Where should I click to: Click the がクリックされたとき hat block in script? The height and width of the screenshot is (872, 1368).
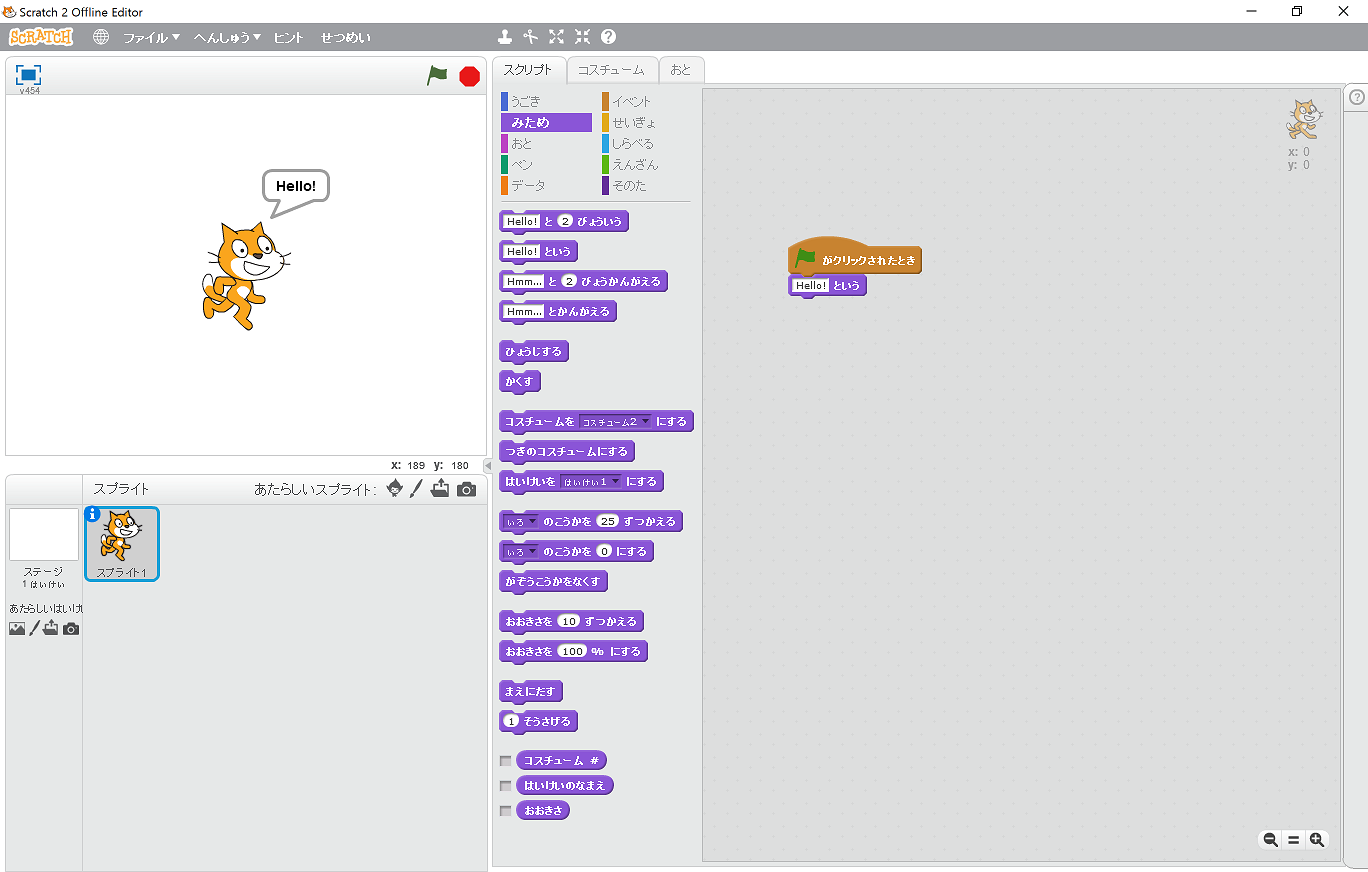click(x=855, y=259)
